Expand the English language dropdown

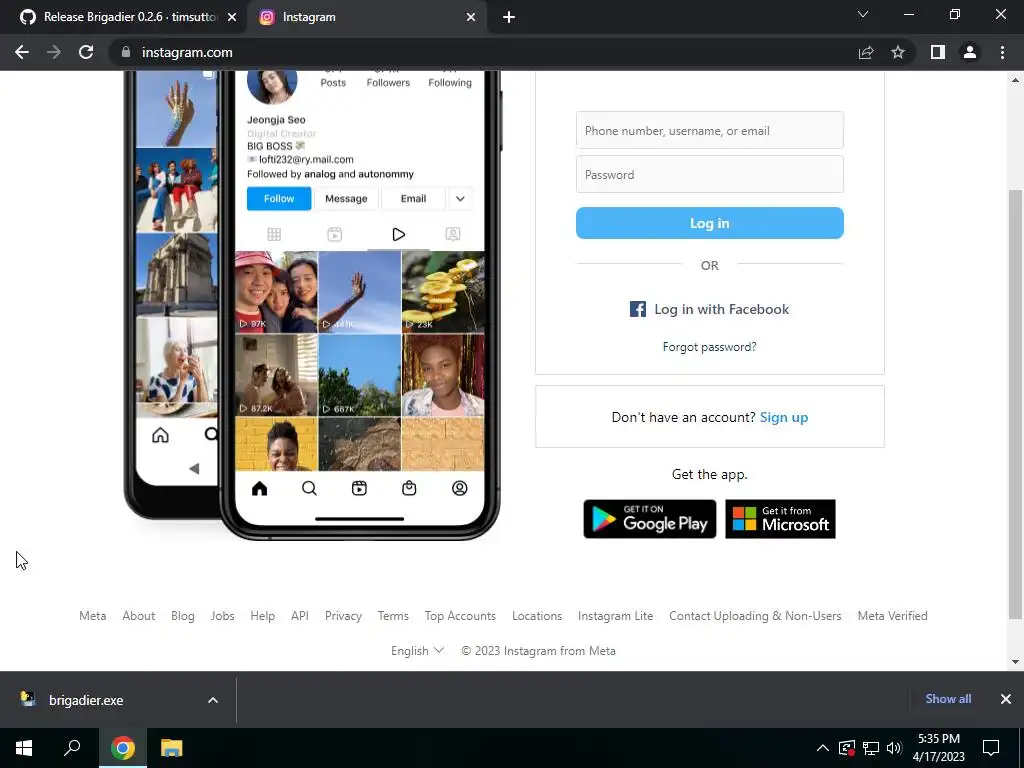pos(417,651)
